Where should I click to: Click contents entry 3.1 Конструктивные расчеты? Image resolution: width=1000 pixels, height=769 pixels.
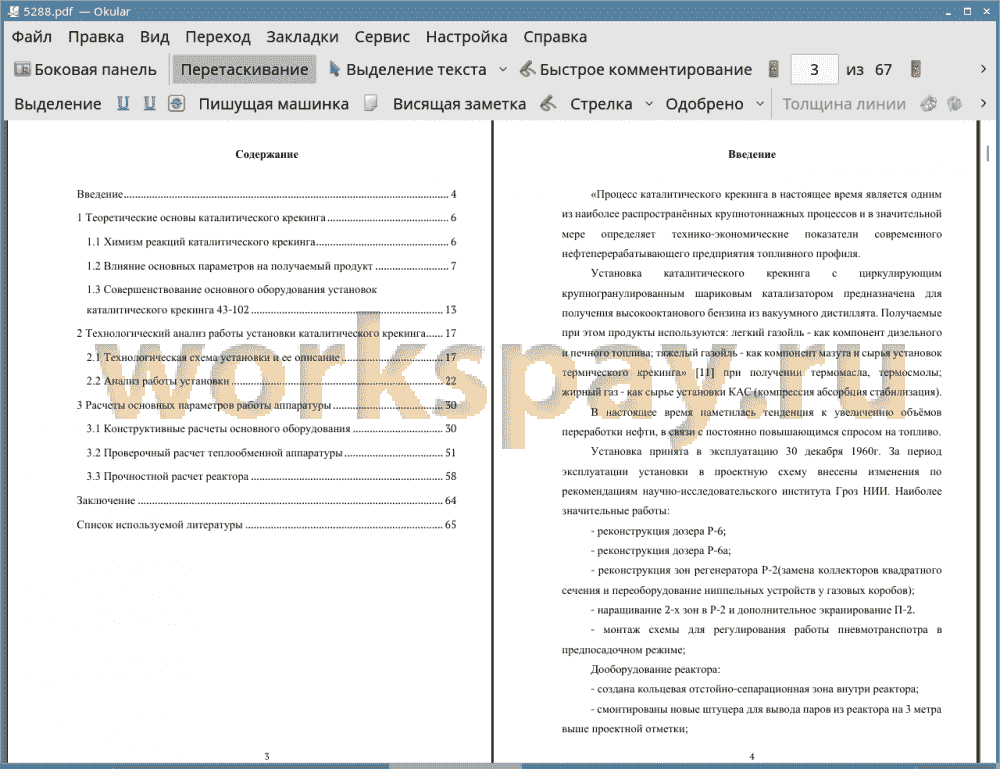272,428
